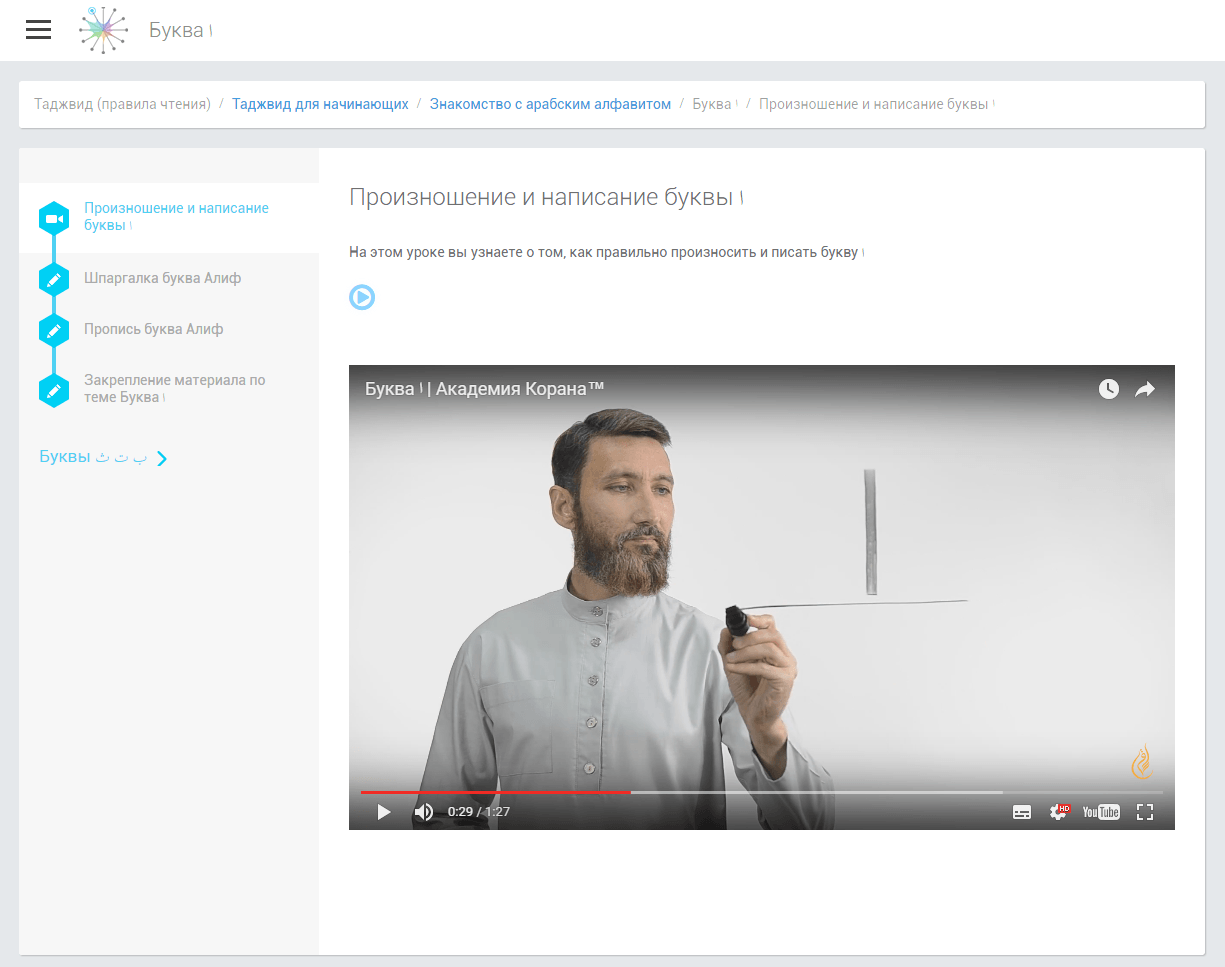Image resolution: width=1225 pixels, height=967 pixels.
Task: Click the chevron next to "Буквы ب ت ث"
Action: point(162,459)
